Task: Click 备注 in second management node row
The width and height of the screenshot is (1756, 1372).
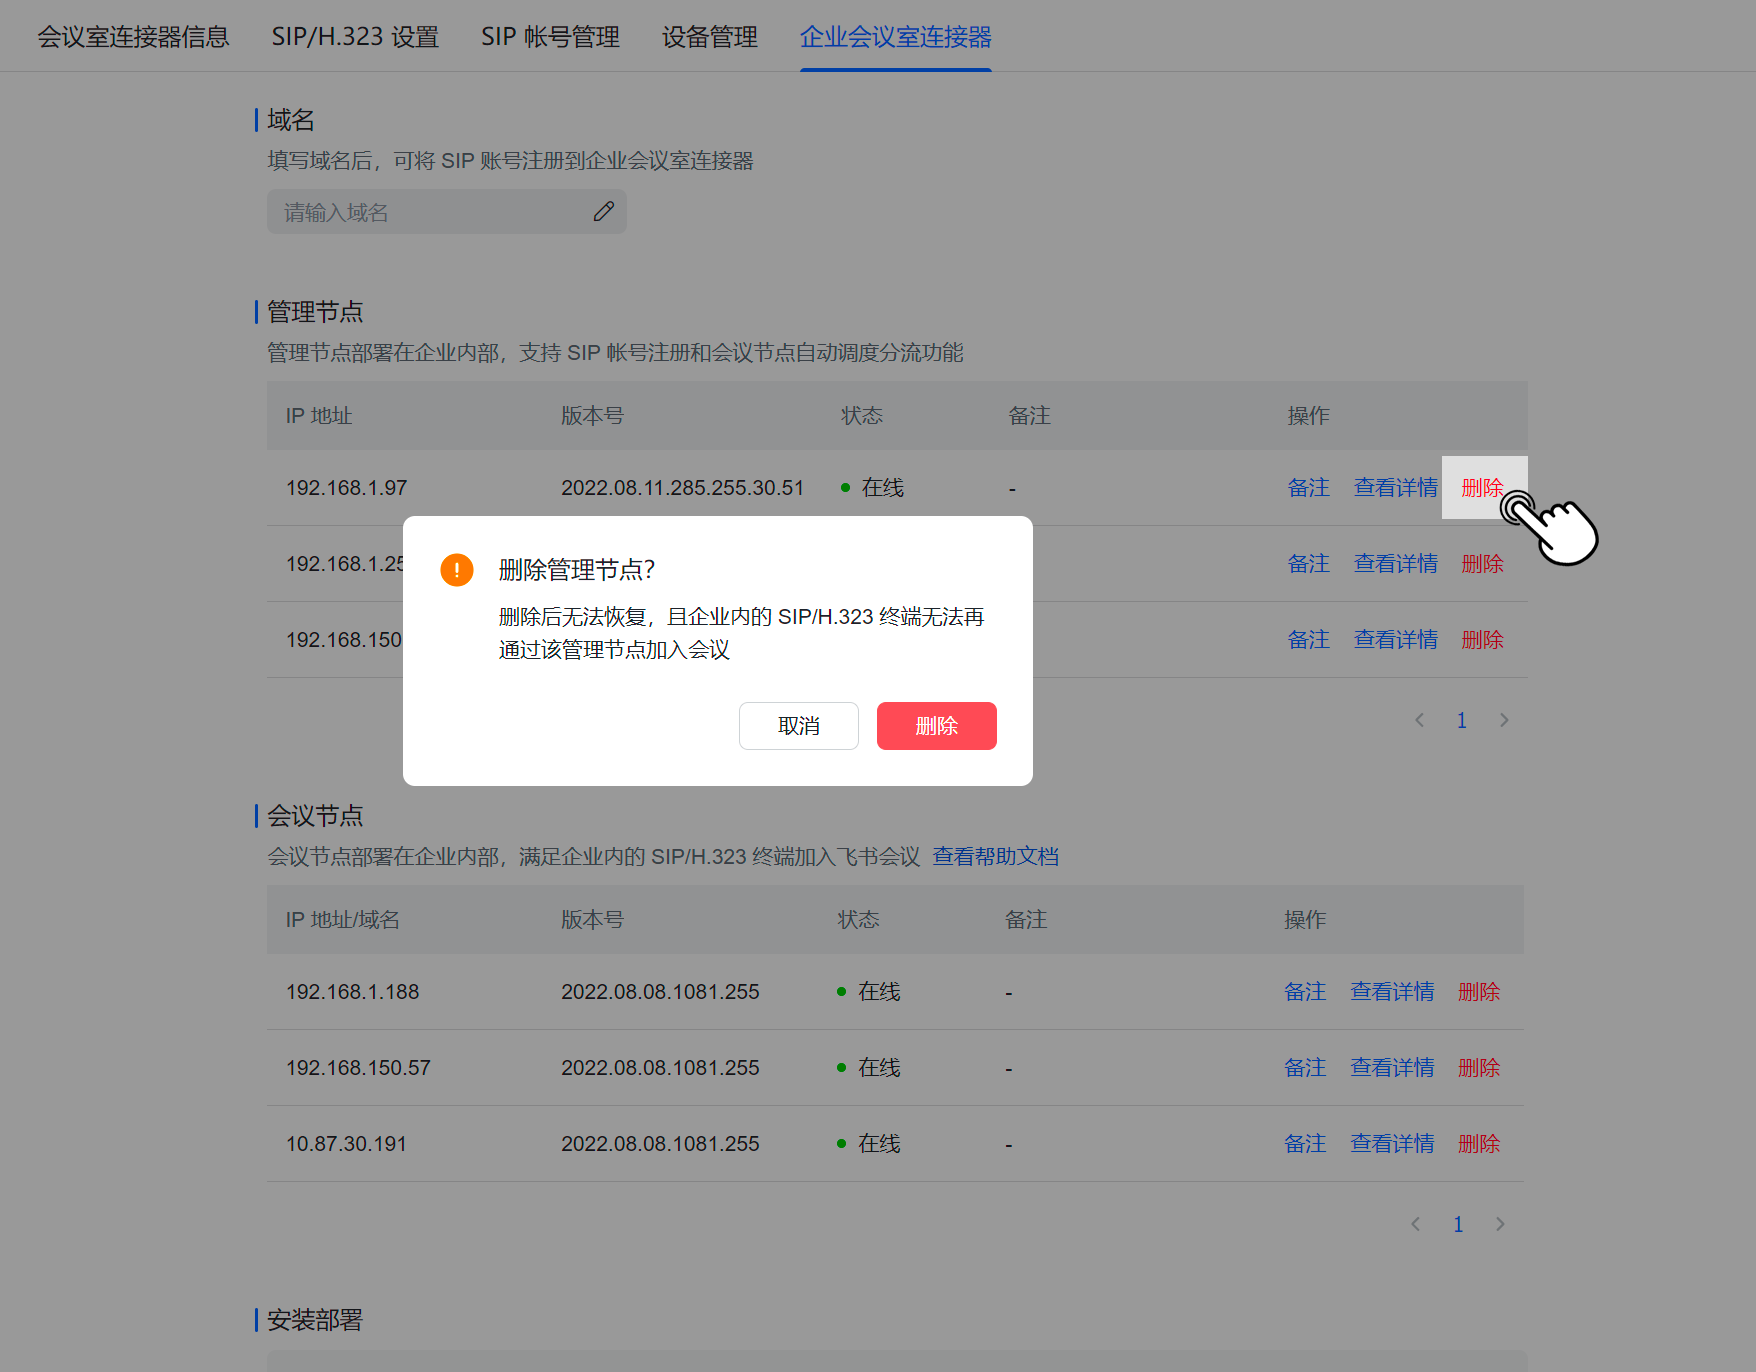Action: coord(1308,564)
